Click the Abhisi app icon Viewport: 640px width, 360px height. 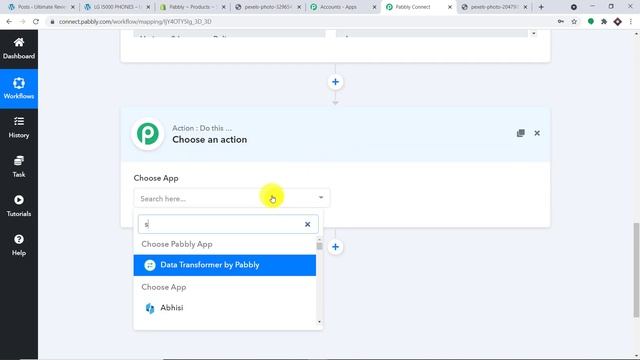coord(150,308)
